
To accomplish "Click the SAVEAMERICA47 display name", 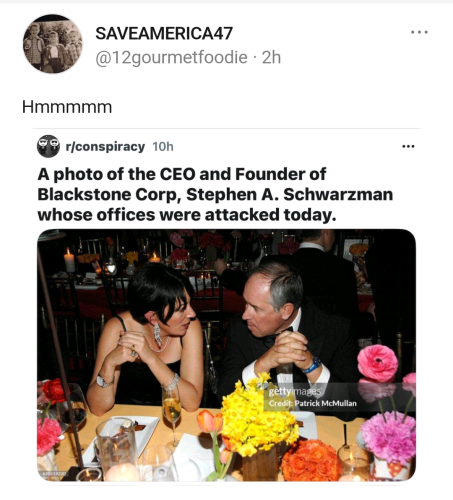I will click(164, 33).
